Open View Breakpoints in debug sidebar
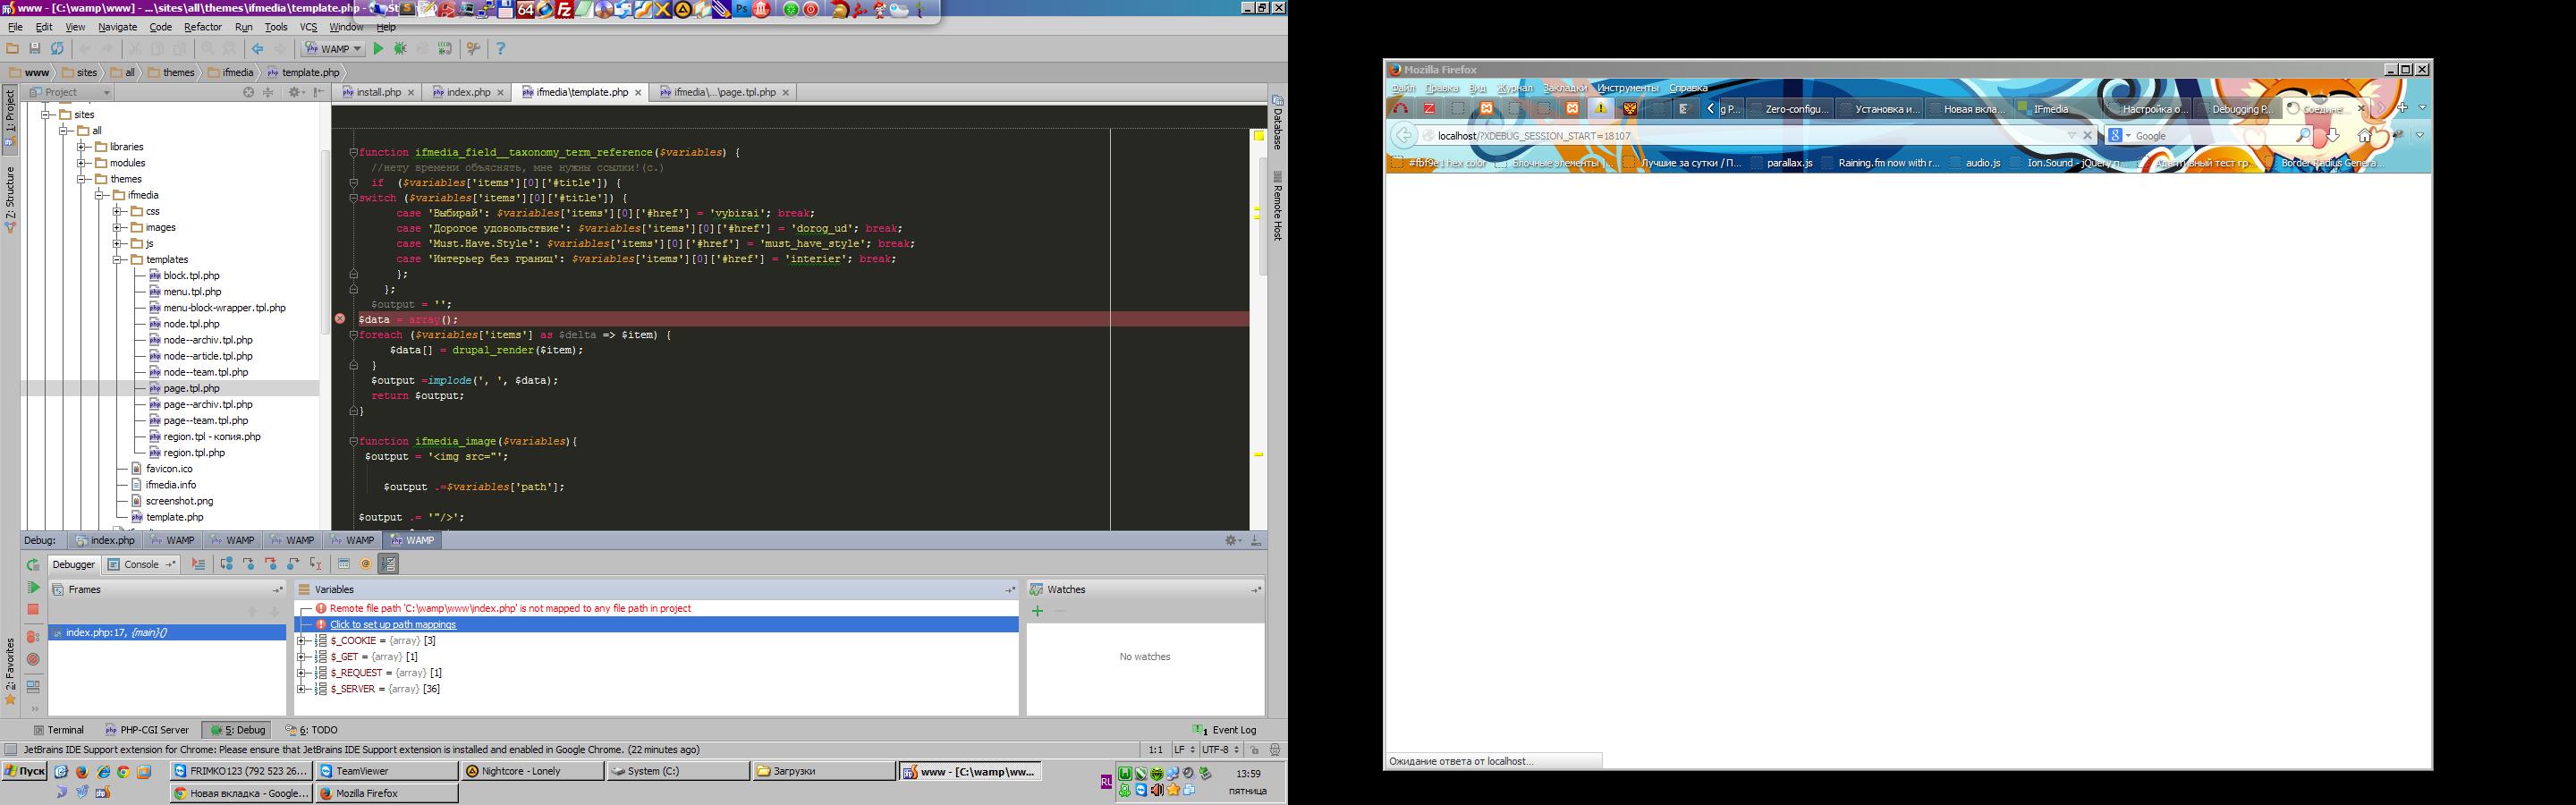 click(x=33, y=636)
